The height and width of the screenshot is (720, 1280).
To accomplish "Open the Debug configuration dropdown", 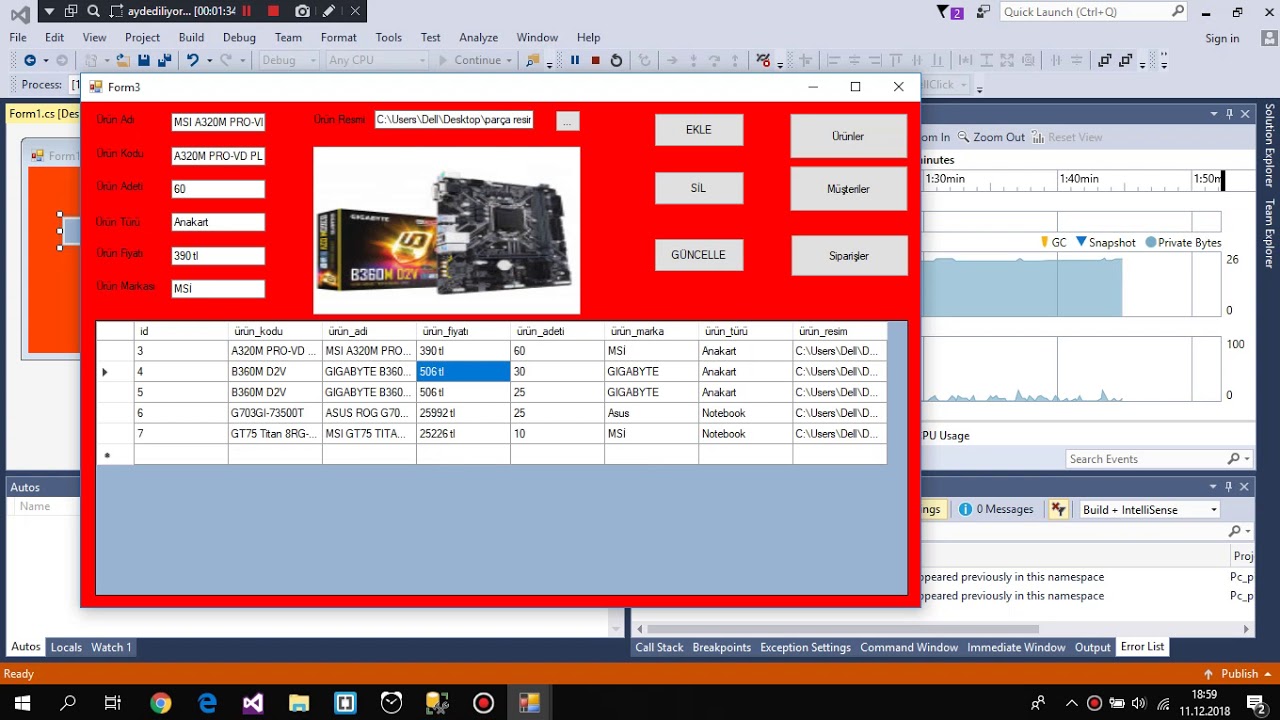I will click(x=288, y=60).
